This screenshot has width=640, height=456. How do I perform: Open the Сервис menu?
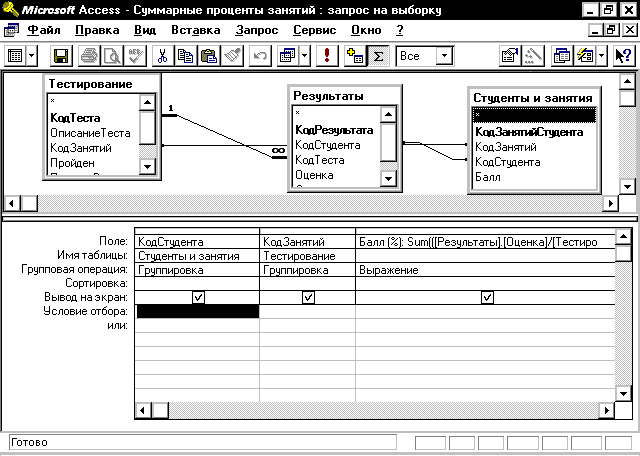(x=315, y=30)
